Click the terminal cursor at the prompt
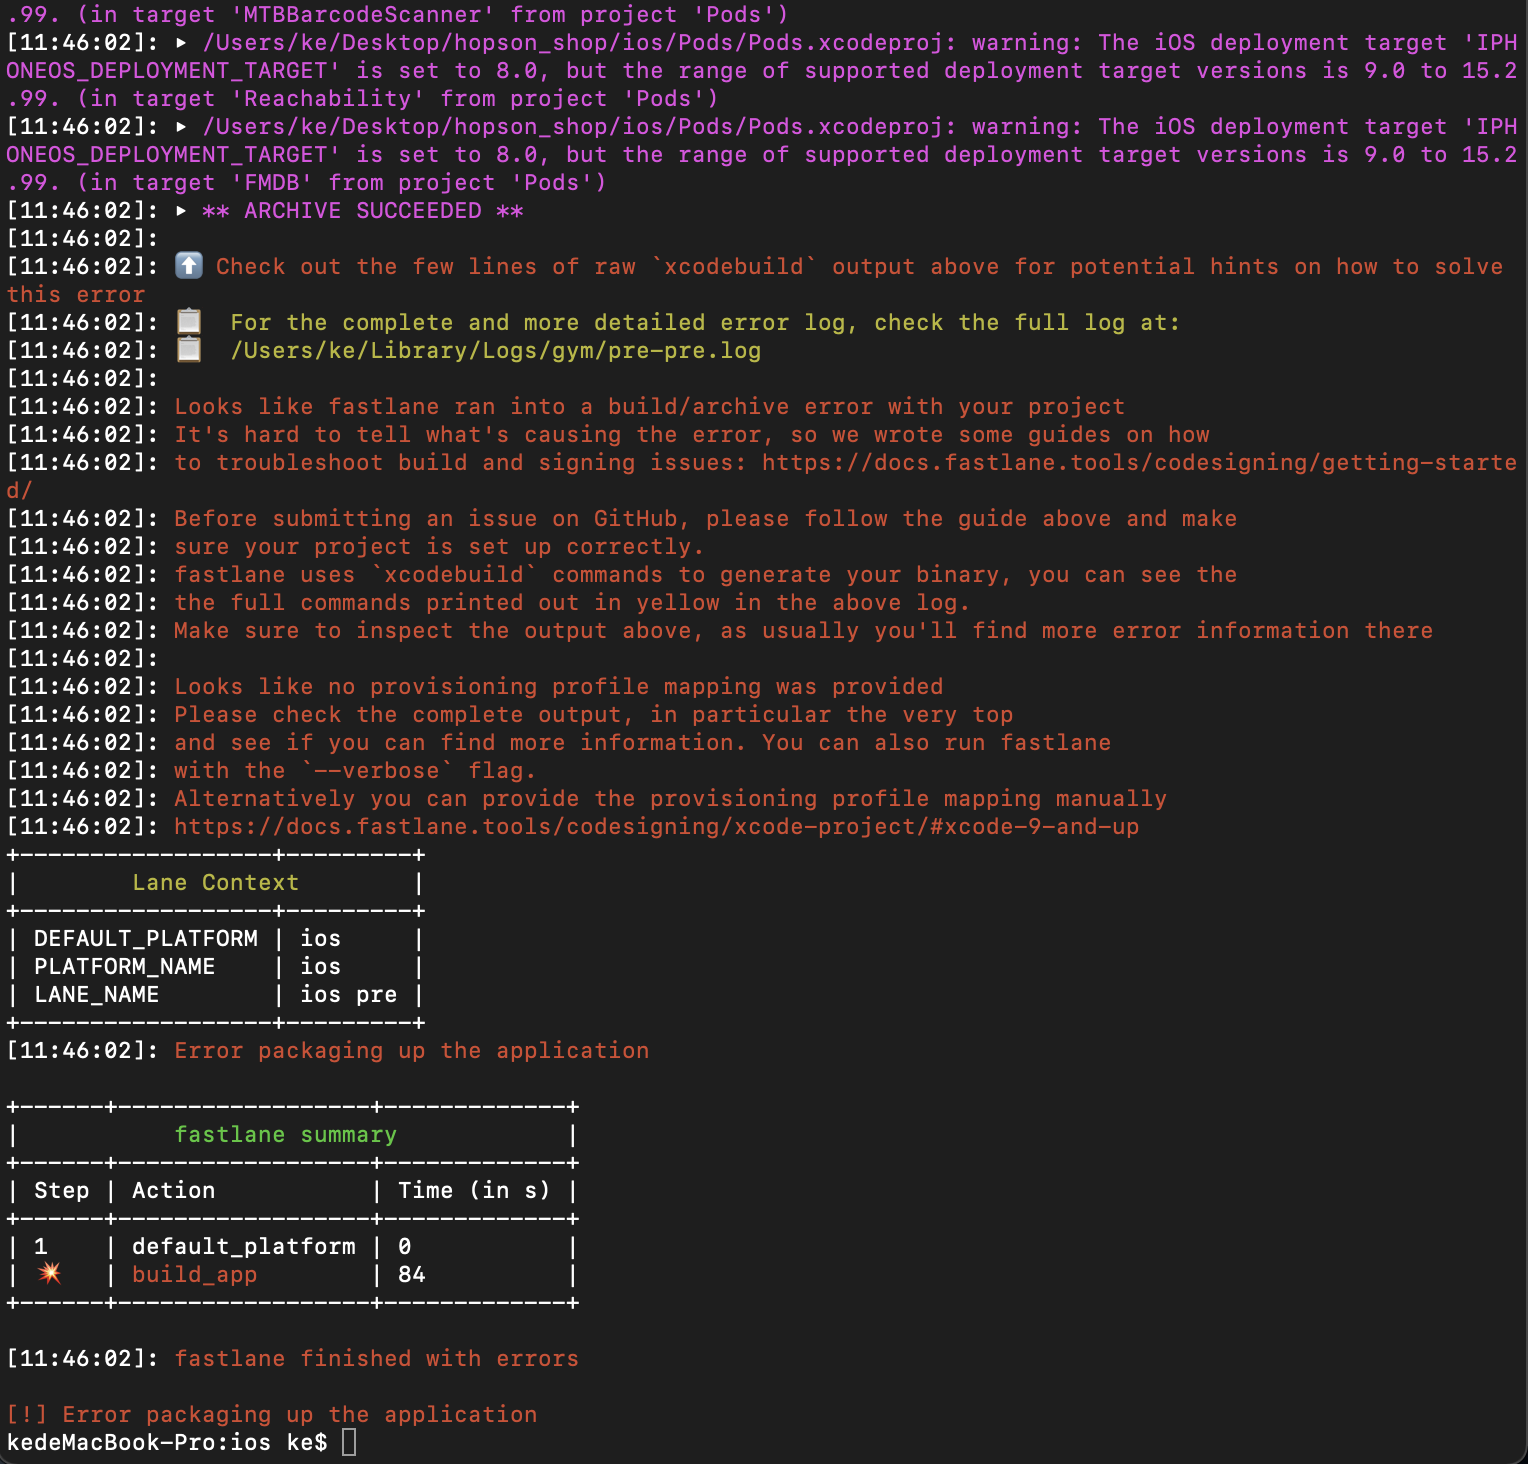 349,1442
